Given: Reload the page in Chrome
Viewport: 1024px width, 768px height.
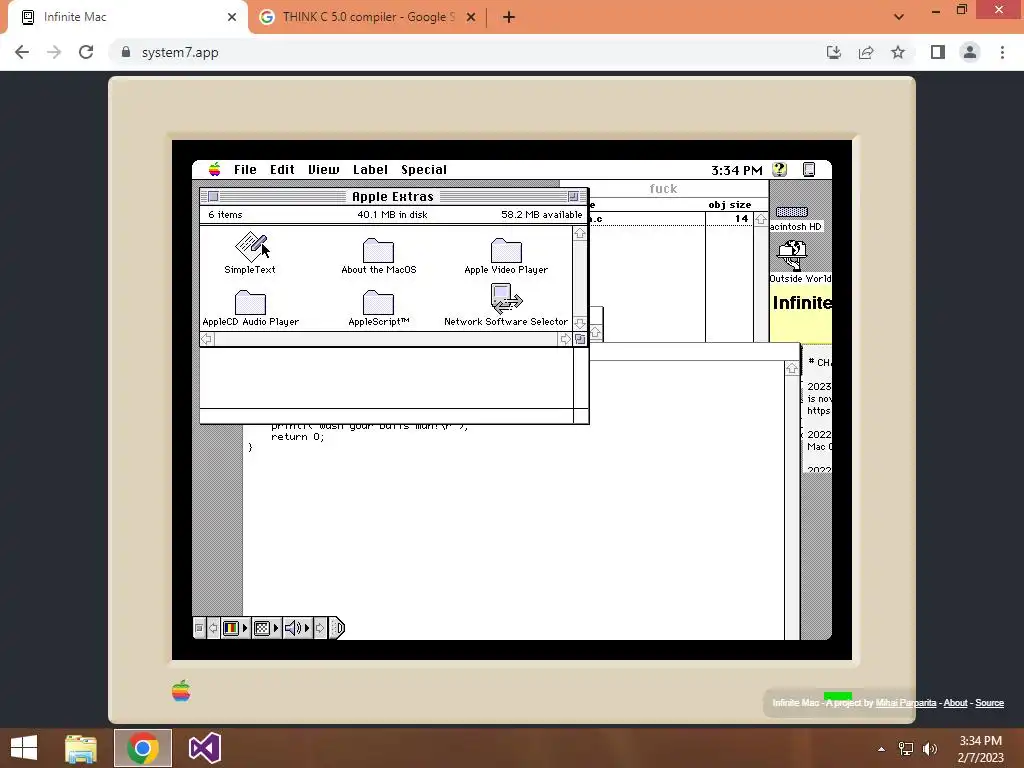Looking at the screenshot, I should (x=86, y=52).
